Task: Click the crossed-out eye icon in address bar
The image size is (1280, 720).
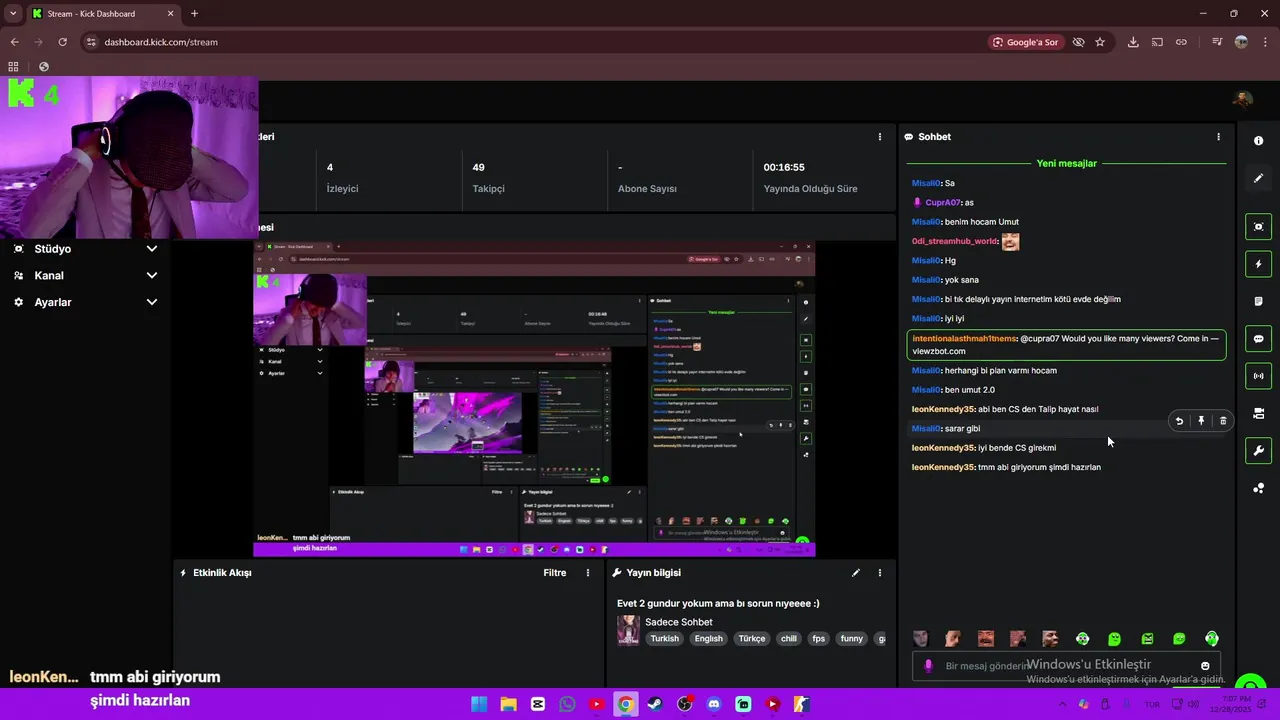Action: [1078, 42]
